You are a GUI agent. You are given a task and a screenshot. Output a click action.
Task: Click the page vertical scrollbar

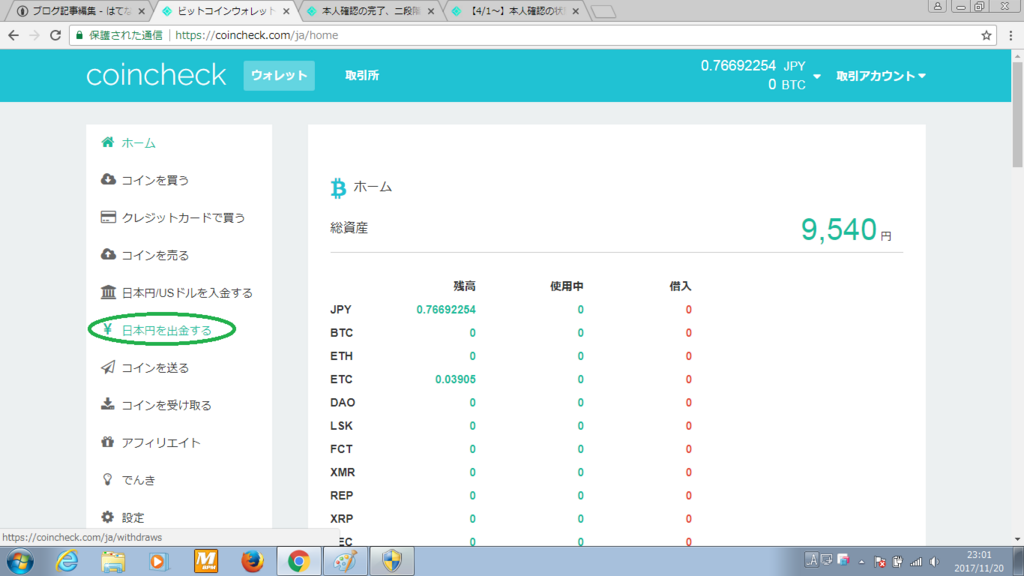pyautogui.click(x=1017, y=114)
